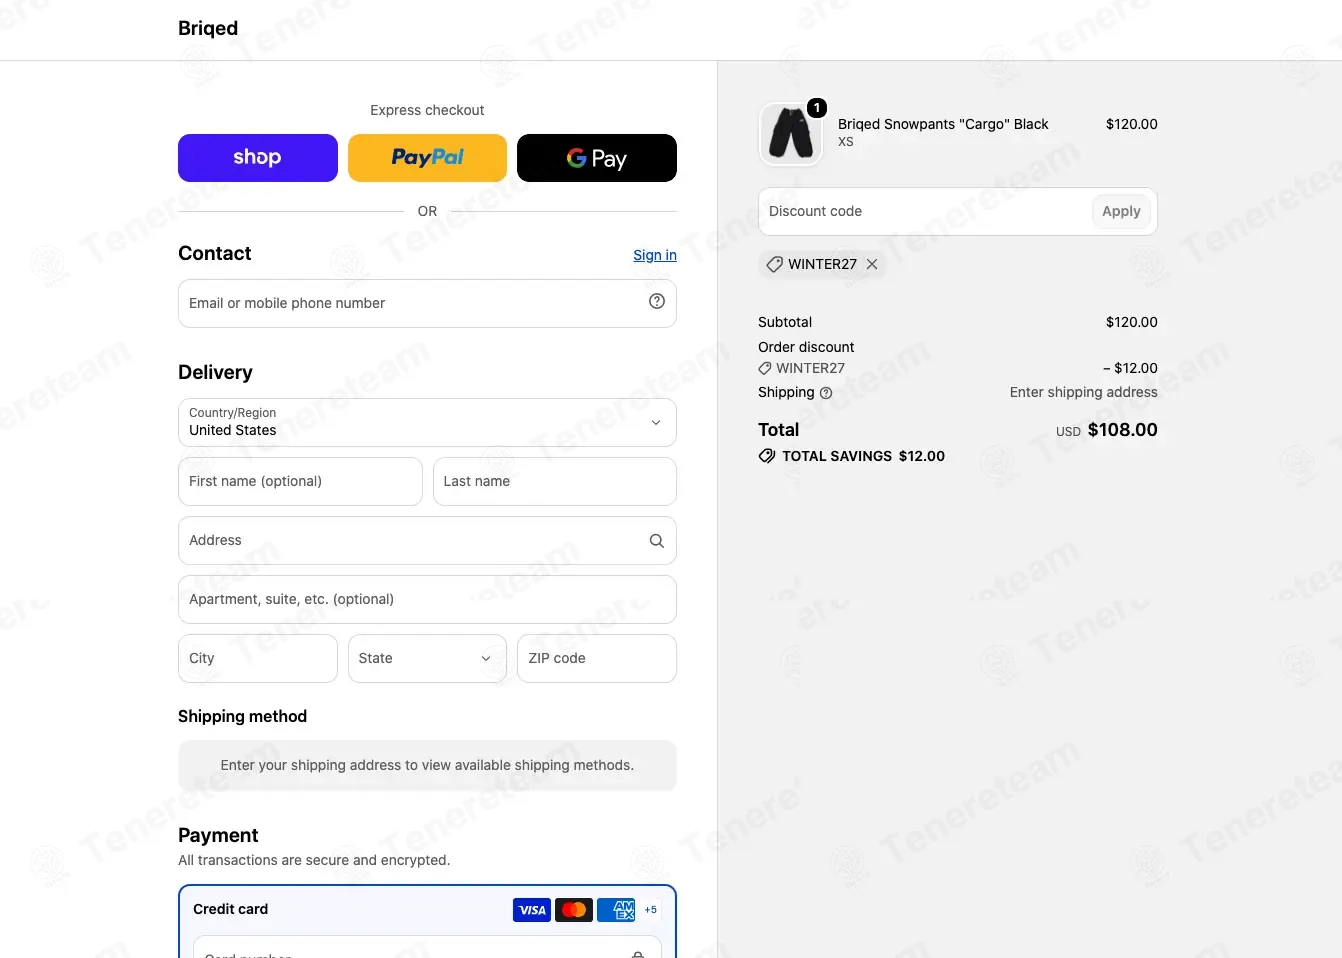Image resolution: width=1342 pixels, height=958 pixels.
Task: Click the Shipping info question icon
Action: coord(826,393)
